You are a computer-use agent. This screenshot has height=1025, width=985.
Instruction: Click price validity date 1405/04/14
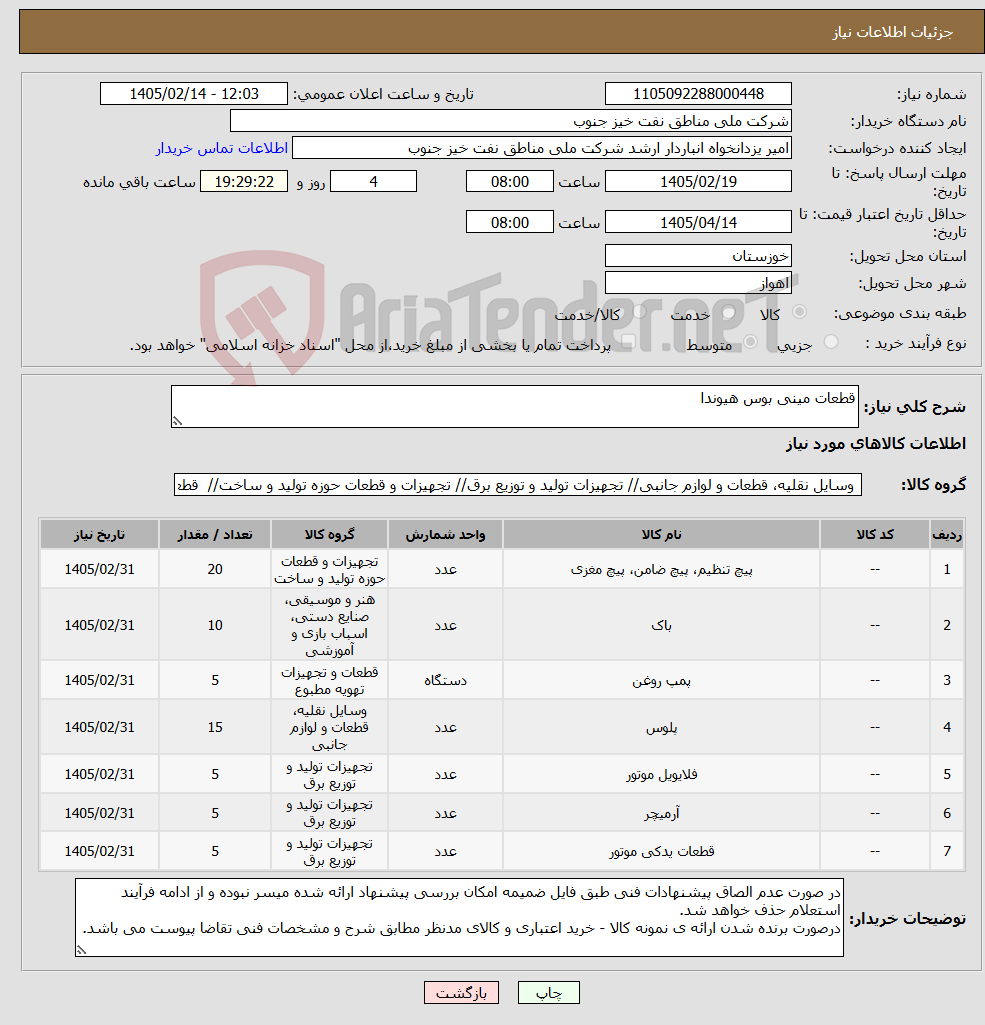pos(698,222)
